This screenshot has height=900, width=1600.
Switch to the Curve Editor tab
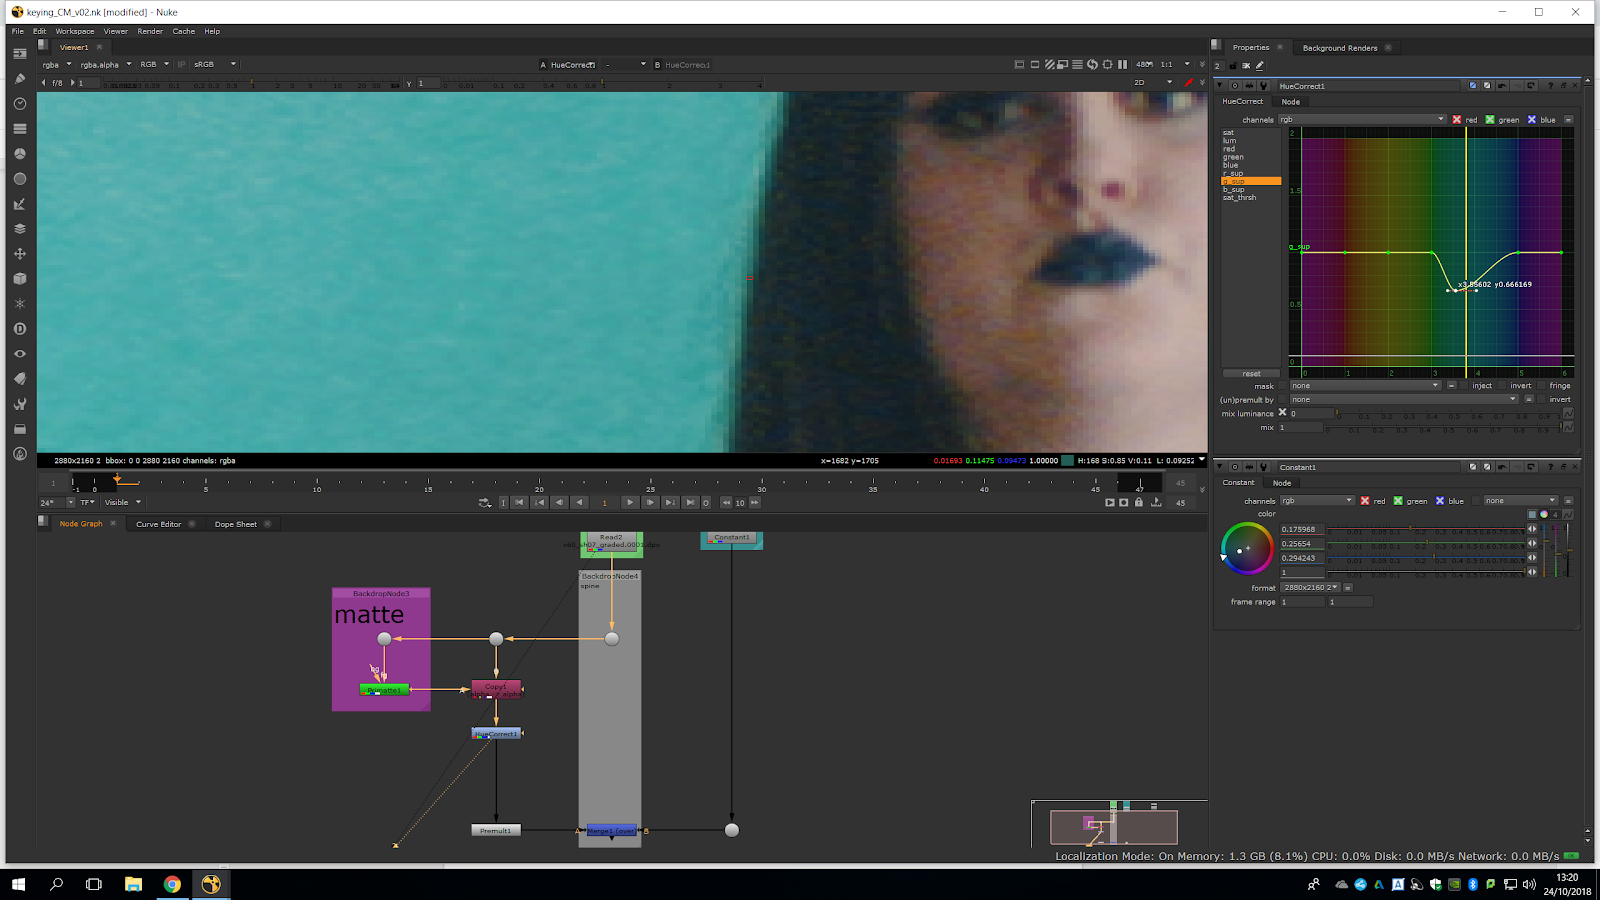coord(159,524)
